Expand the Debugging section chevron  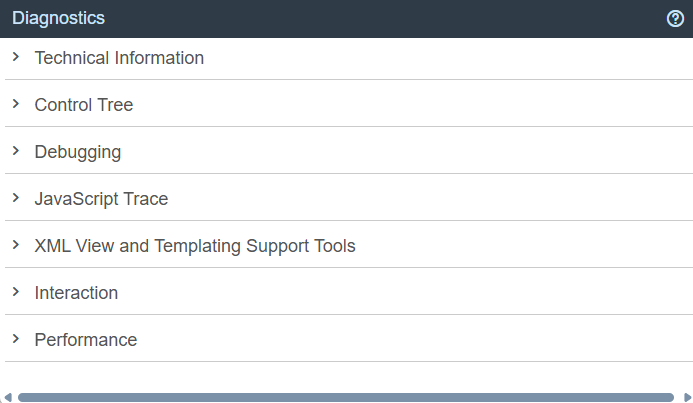(16, 151)
